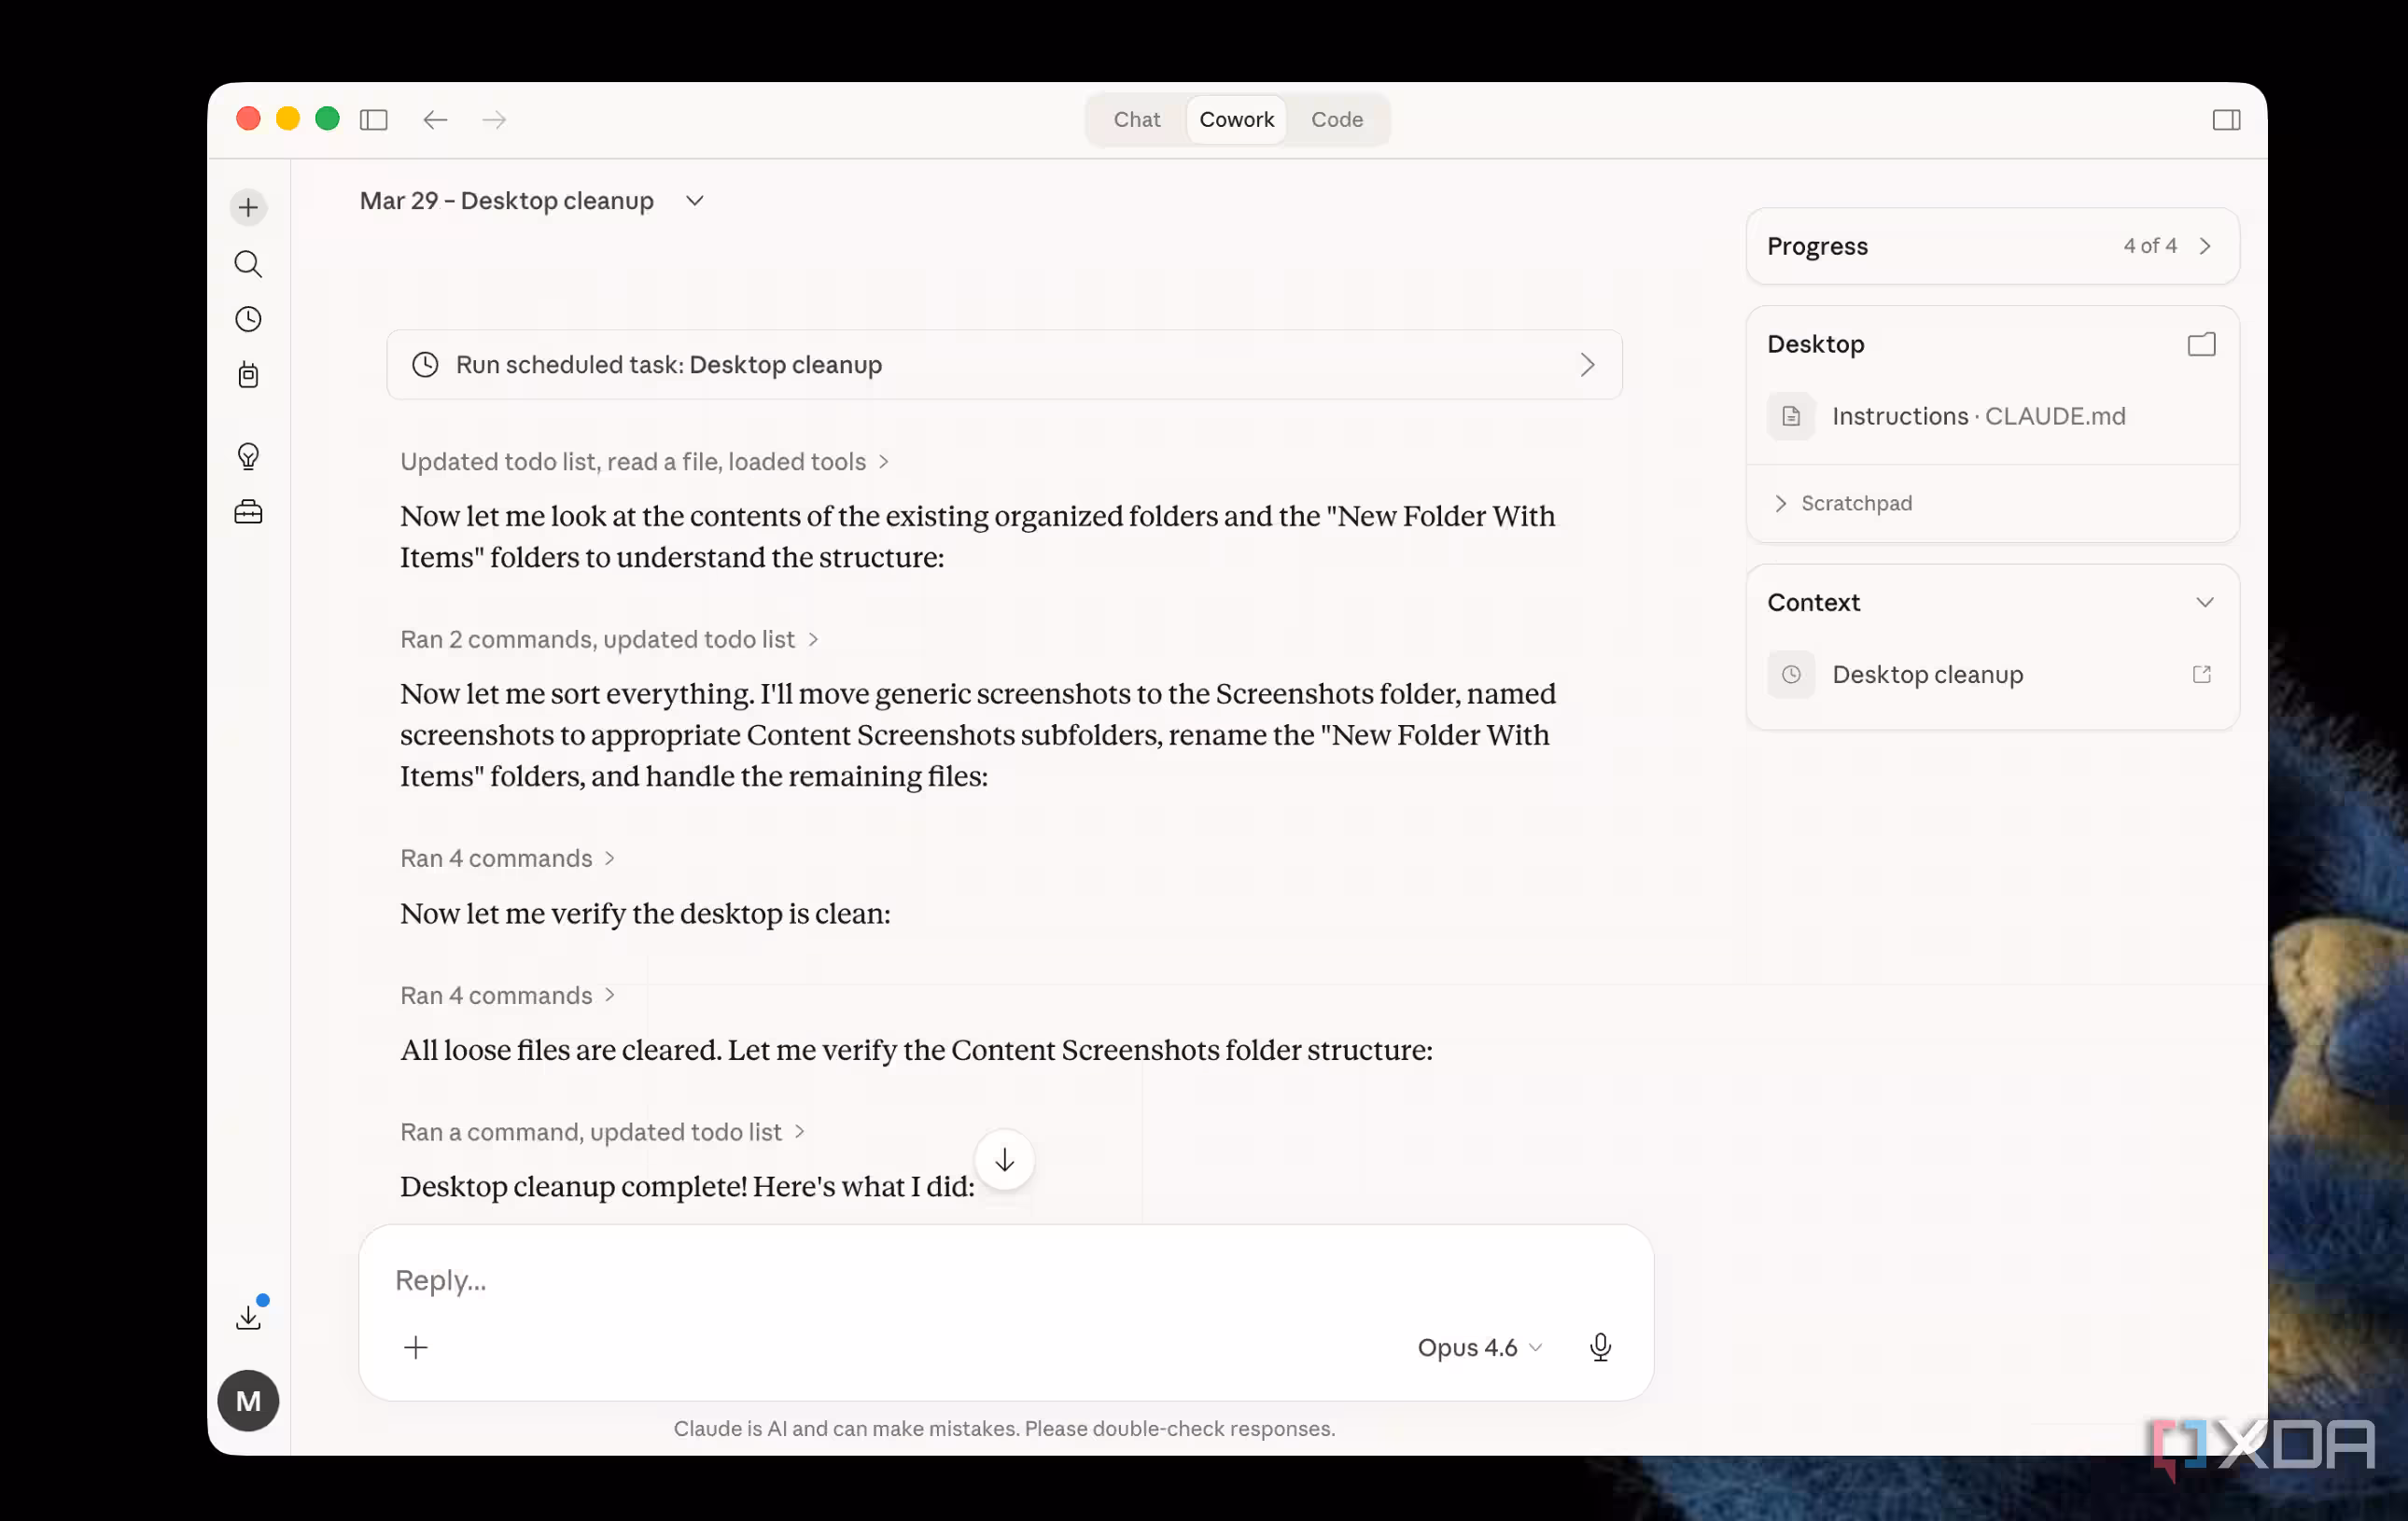Switch to the Chat tab
The width and height of the screenshot is (2408, 1521).
pos(1136,119)
